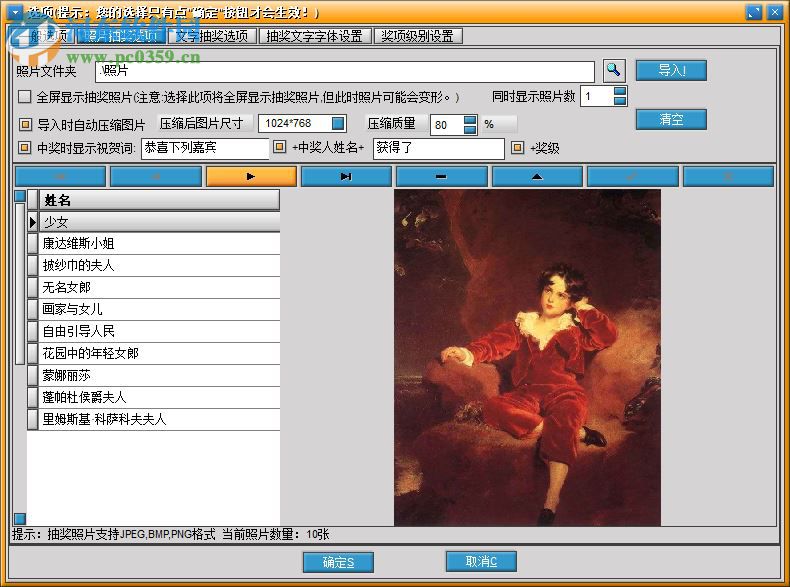Select the 康达维斯小姐 row
The width and height of the screenshot is (790, 587).
click(159, 243)
